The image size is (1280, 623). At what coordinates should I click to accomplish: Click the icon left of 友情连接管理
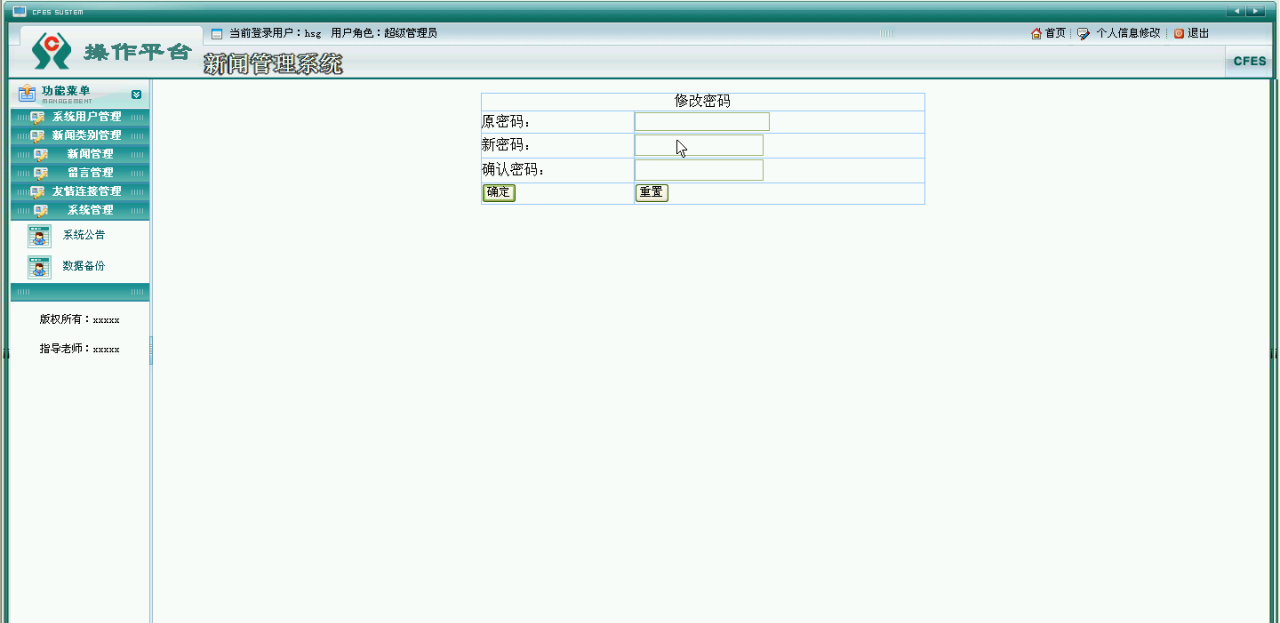click(37, 191)
